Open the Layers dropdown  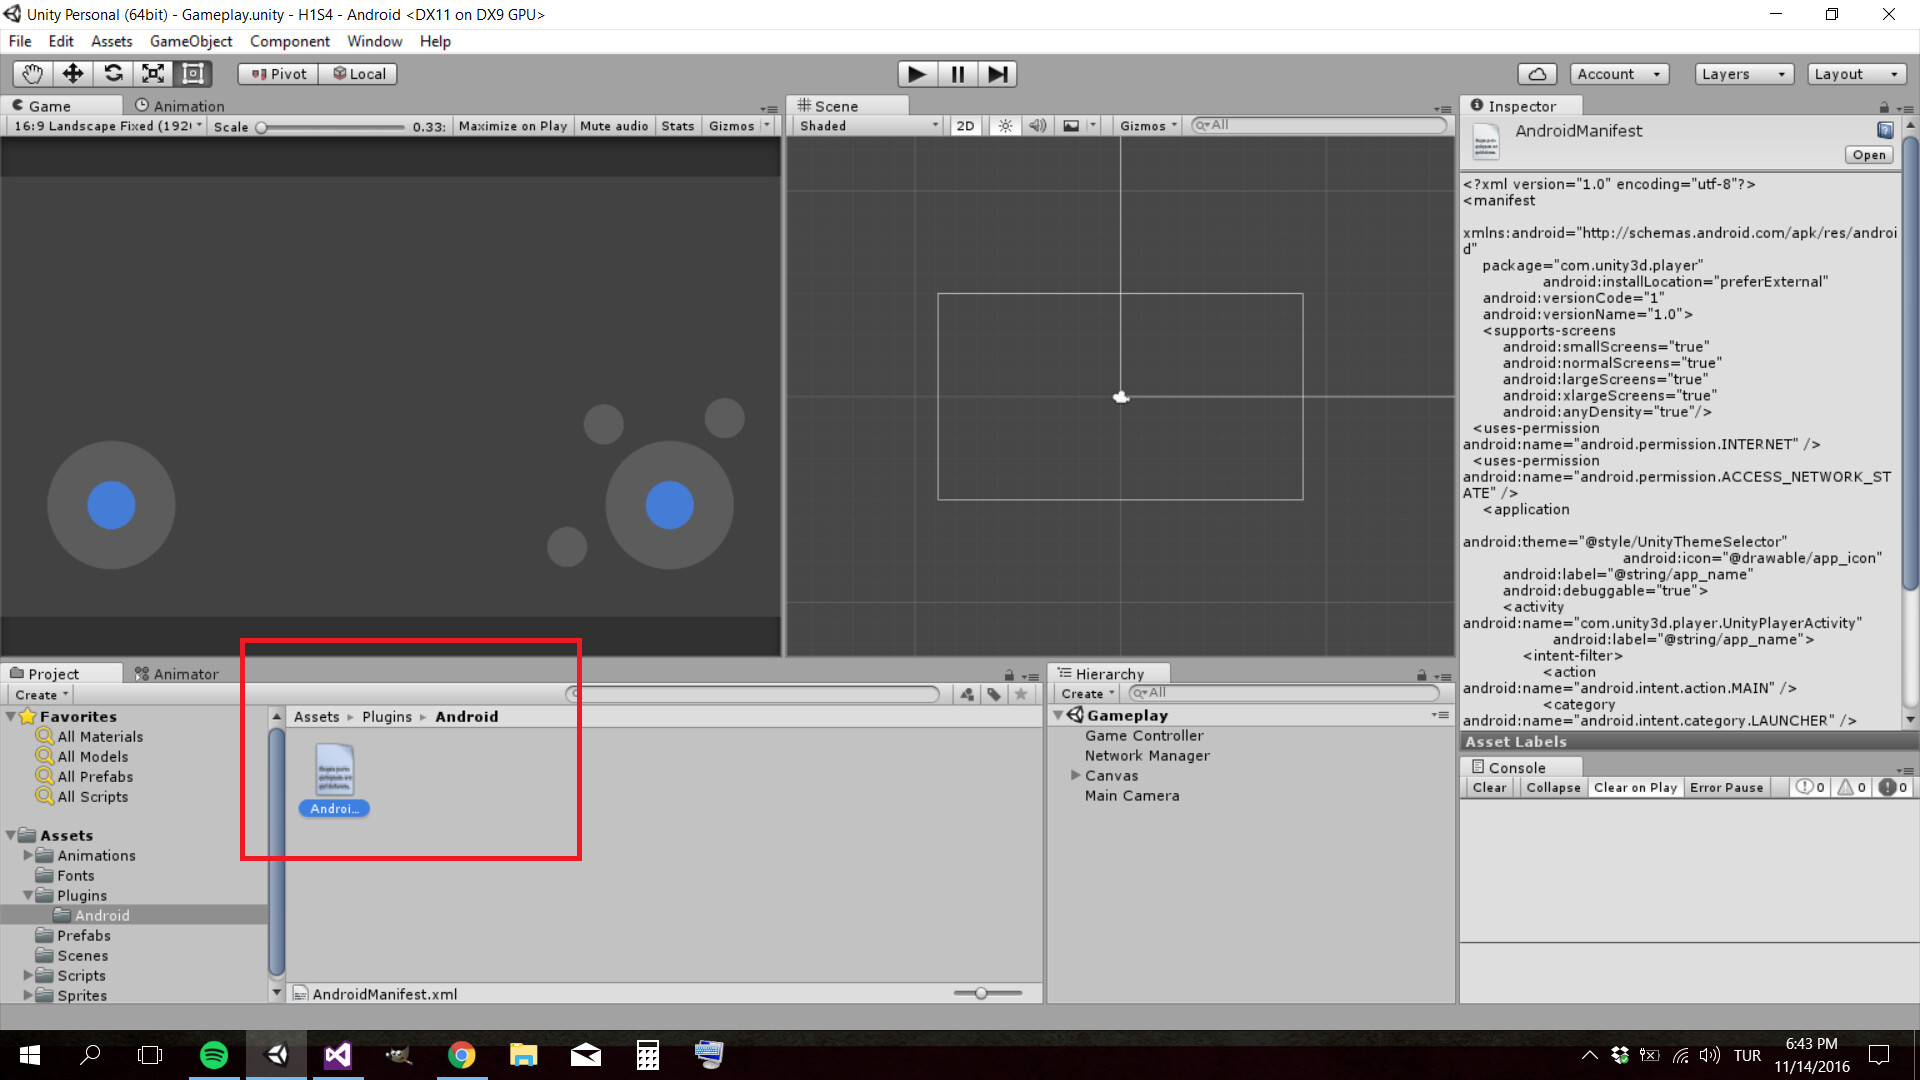pos(1742,73)
